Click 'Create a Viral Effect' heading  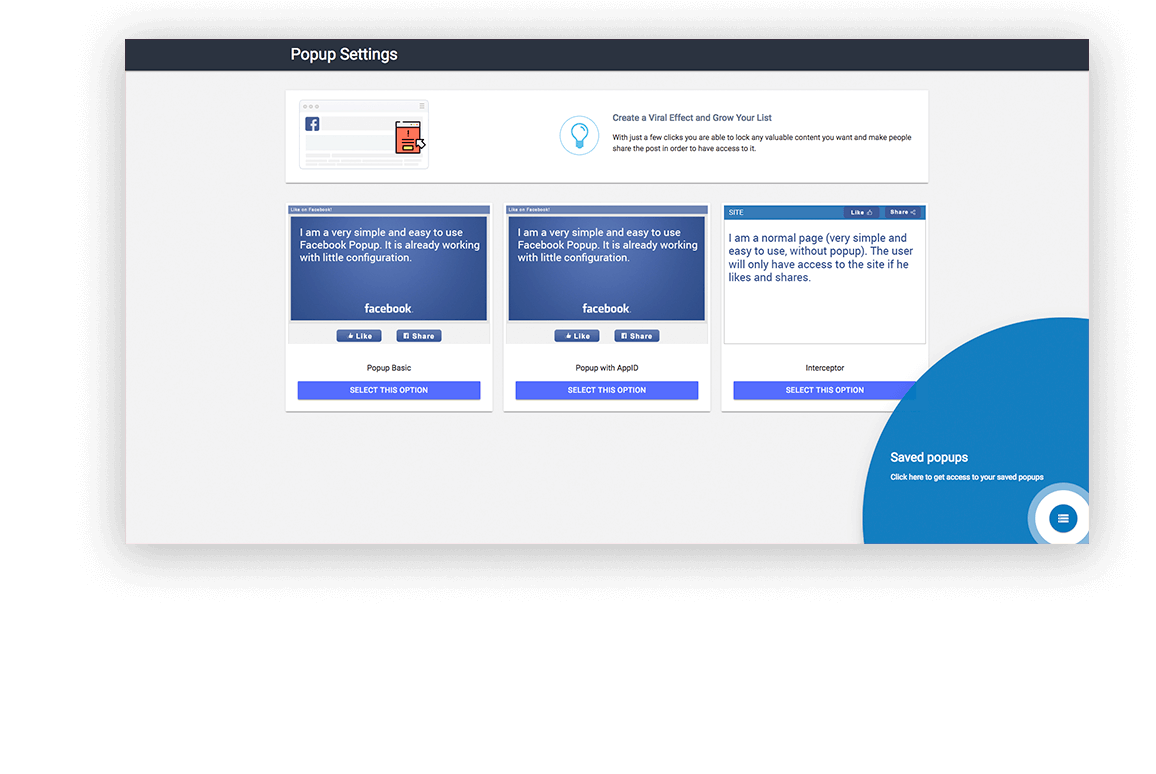tap(692, 118)
